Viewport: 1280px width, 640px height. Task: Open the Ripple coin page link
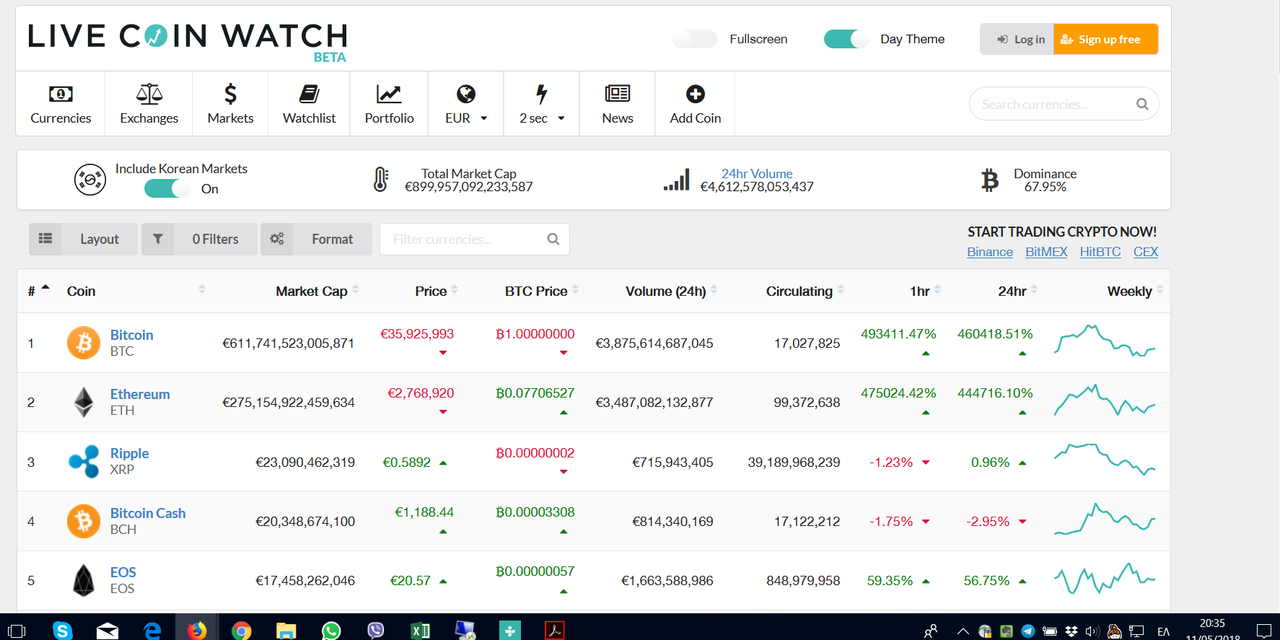click(x=129, y=453)
